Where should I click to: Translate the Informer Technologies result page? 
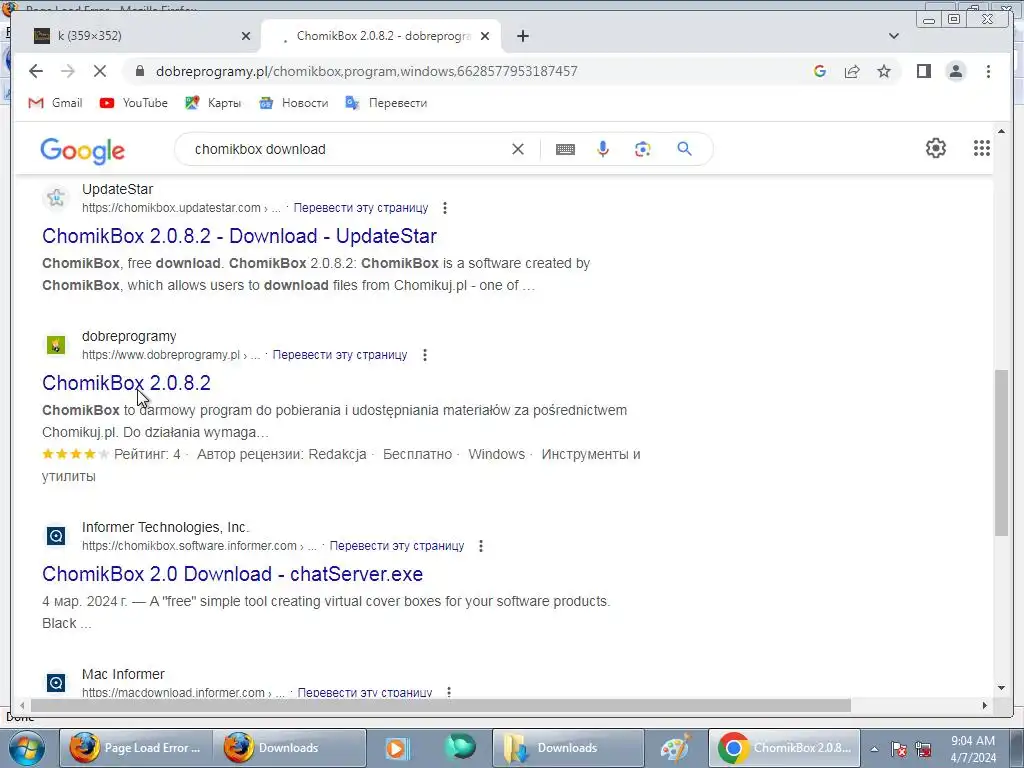(396, 545)
